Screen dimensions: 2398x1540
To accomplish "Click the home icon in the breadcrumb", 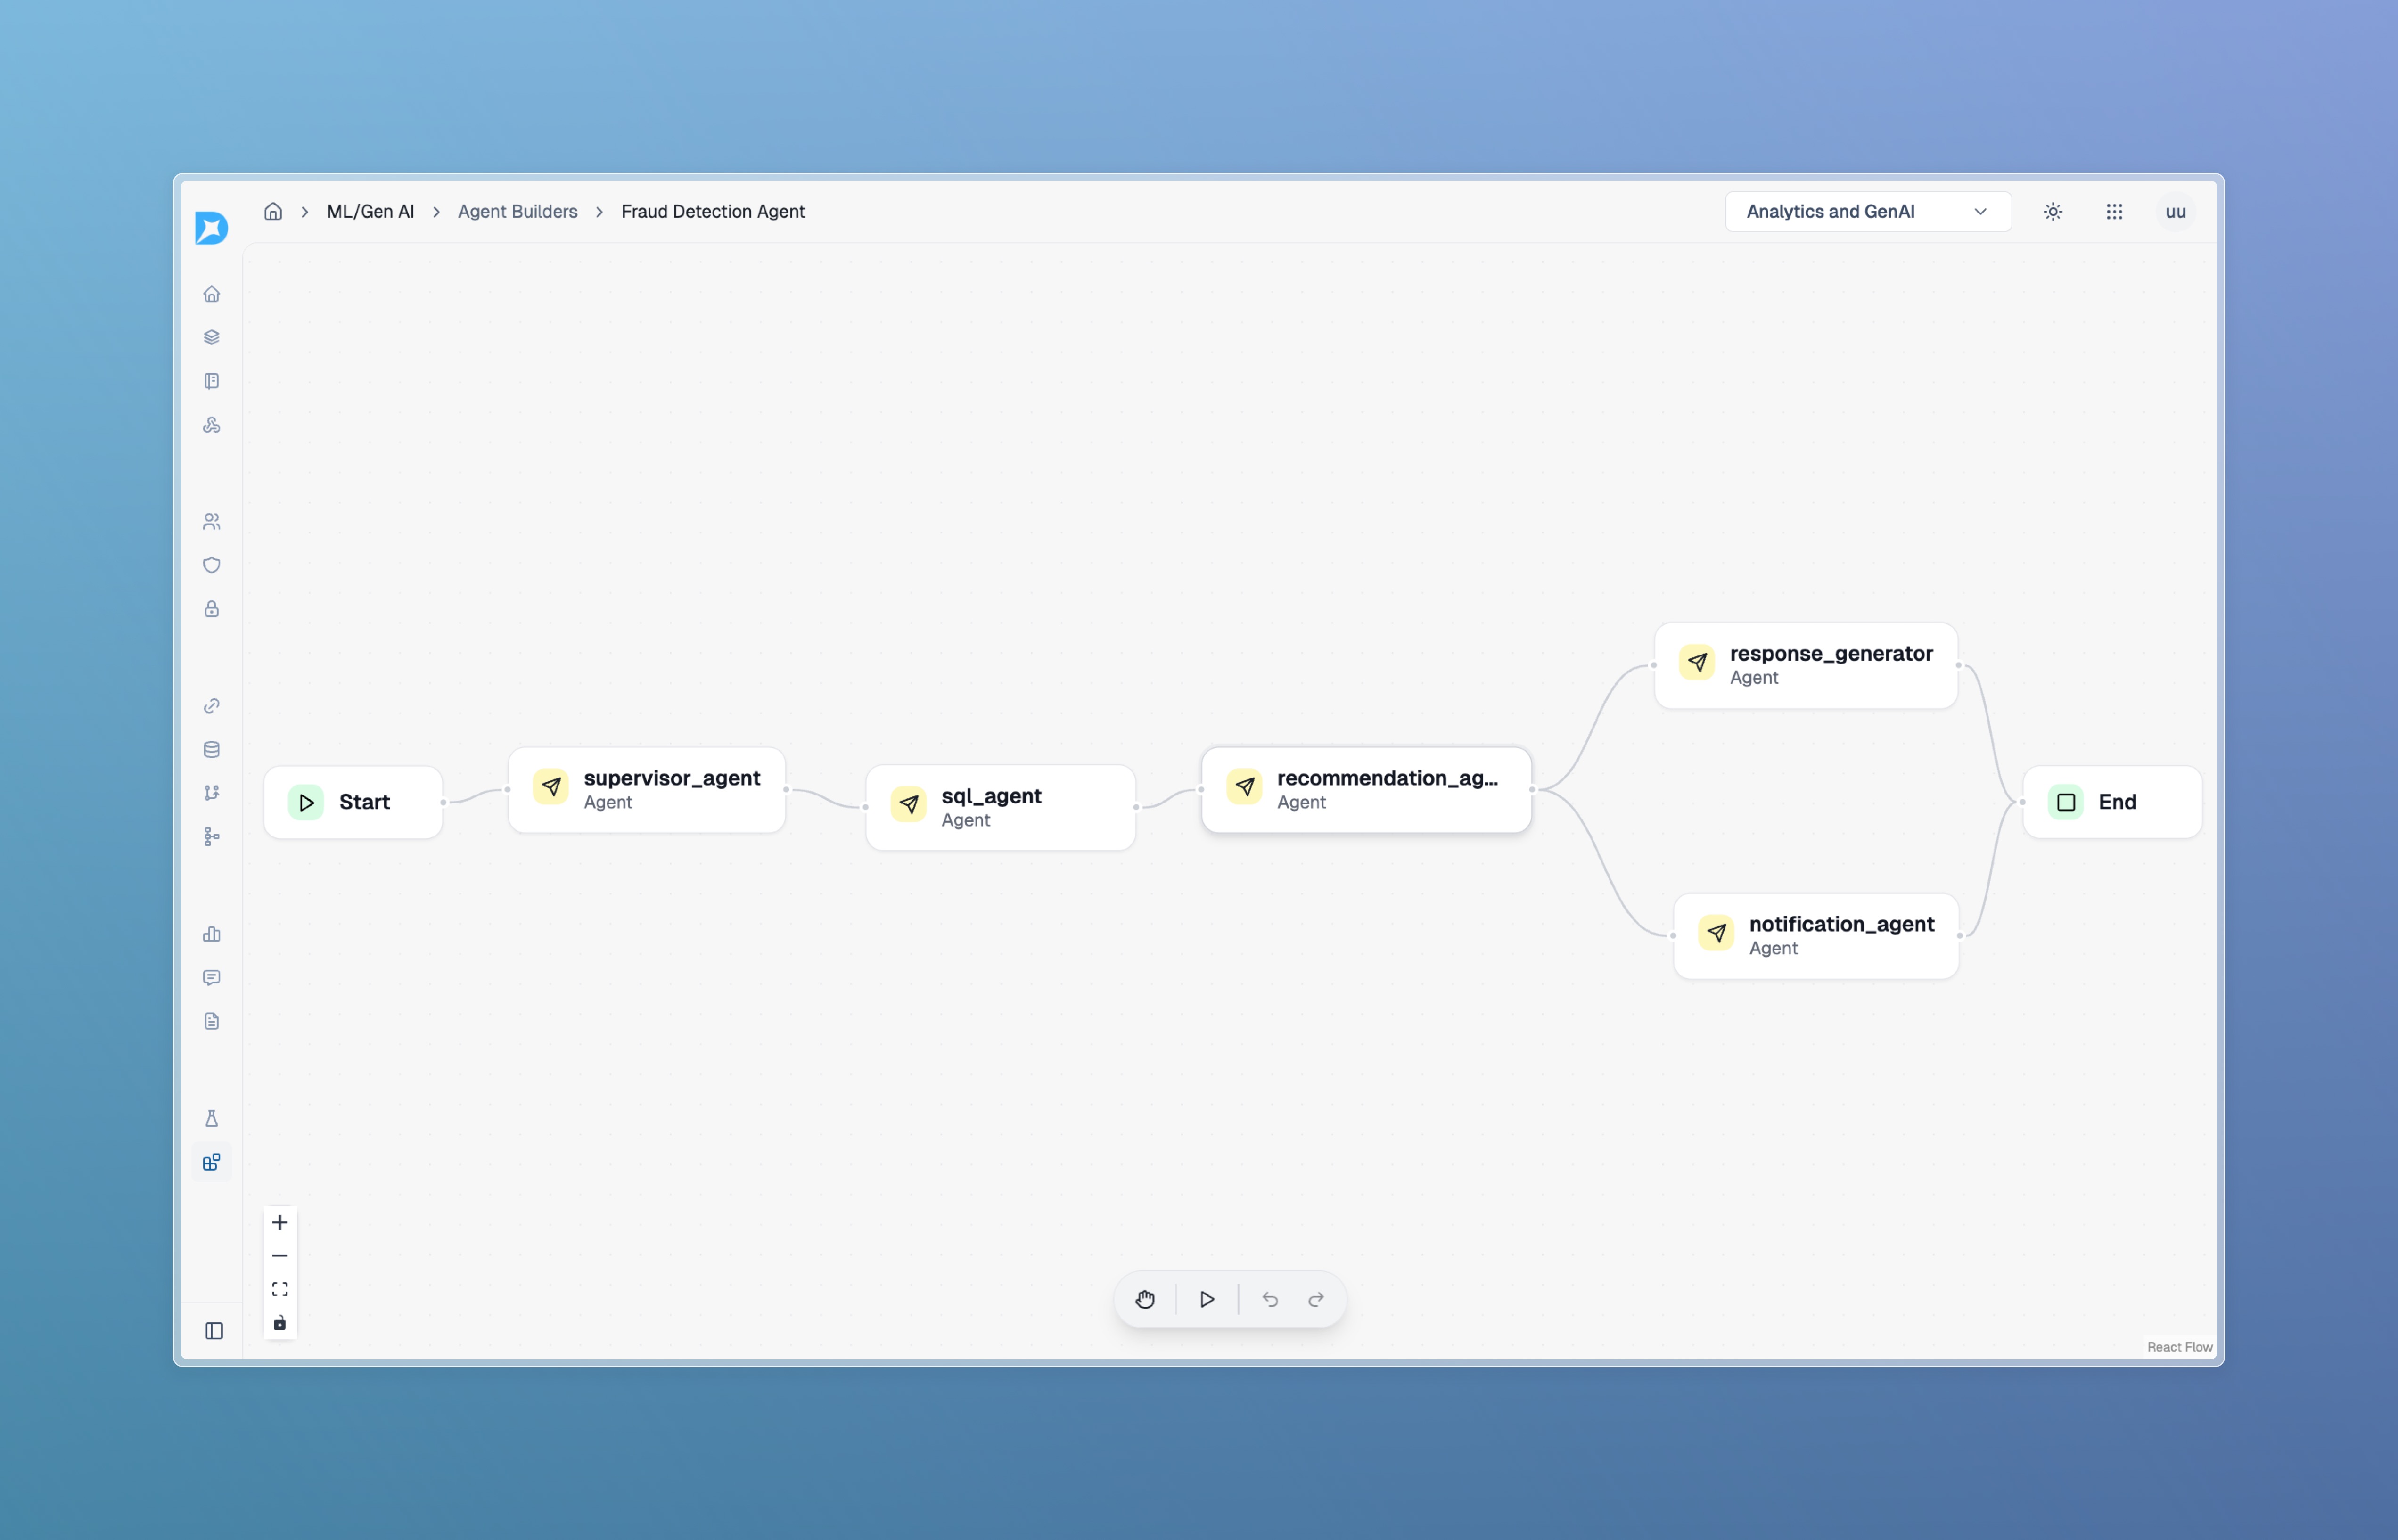I will (273, 211).
